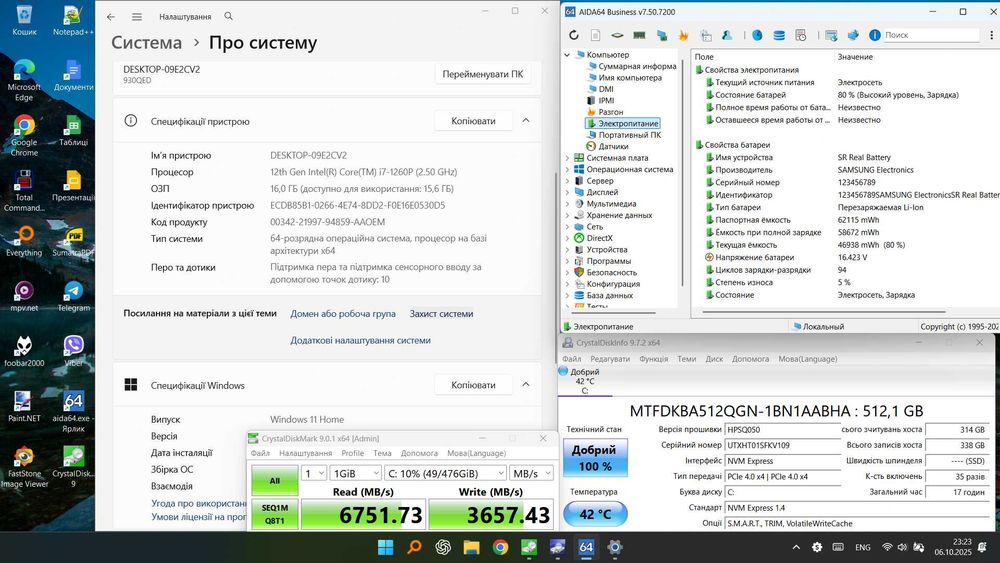Click the Перейменувати ПК button
1000x563 pixels.
(483, 74)
